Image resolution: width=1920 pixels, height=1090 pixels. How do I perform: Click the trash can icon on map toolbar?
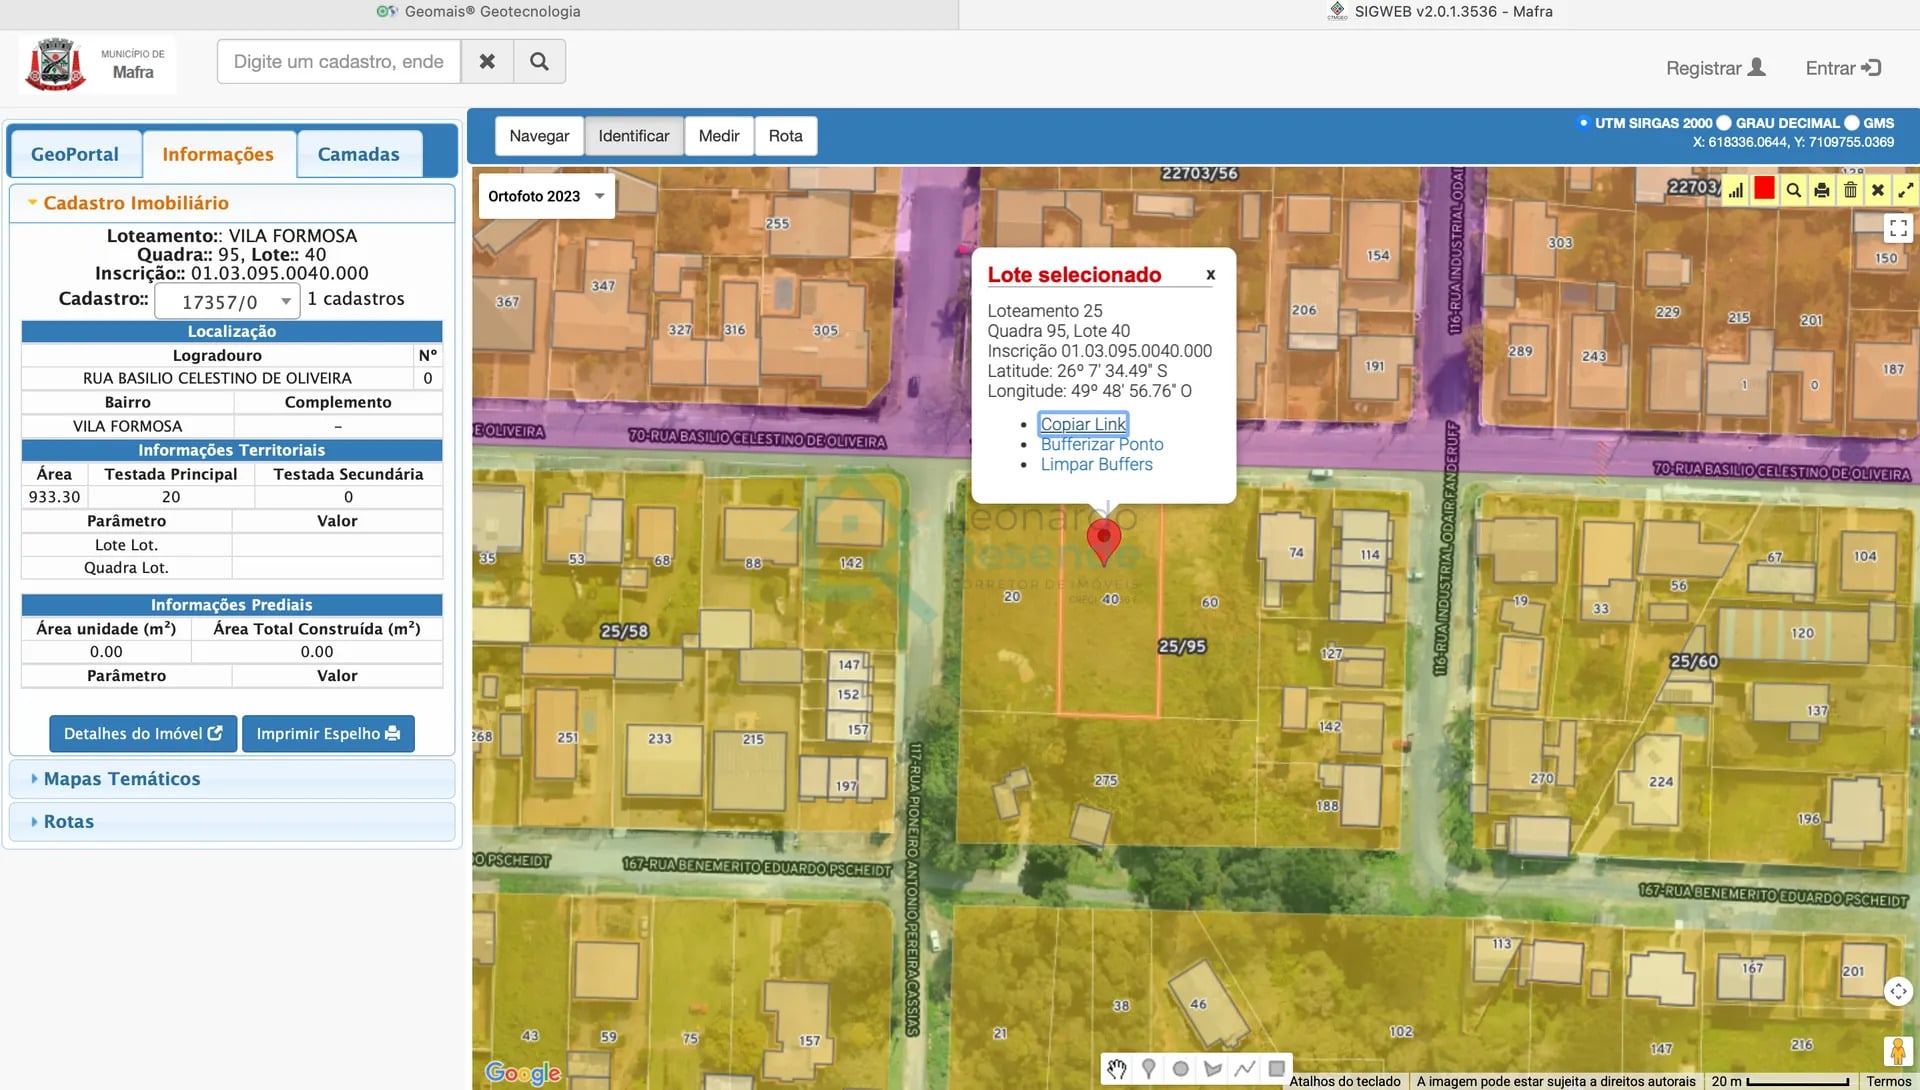pos(1850,190)
